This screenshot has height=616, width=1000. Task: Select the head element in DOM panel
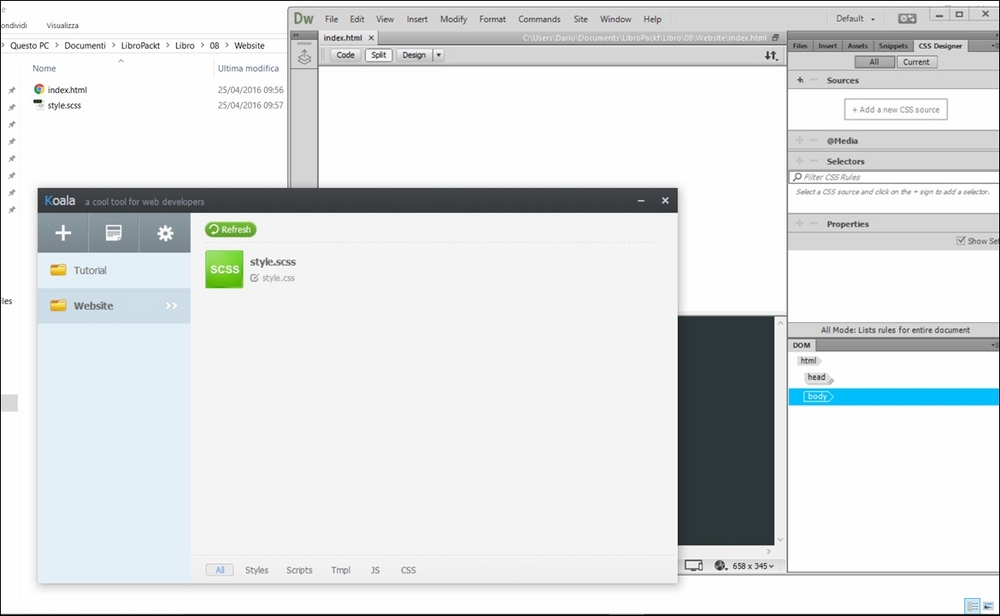point(816,377)
